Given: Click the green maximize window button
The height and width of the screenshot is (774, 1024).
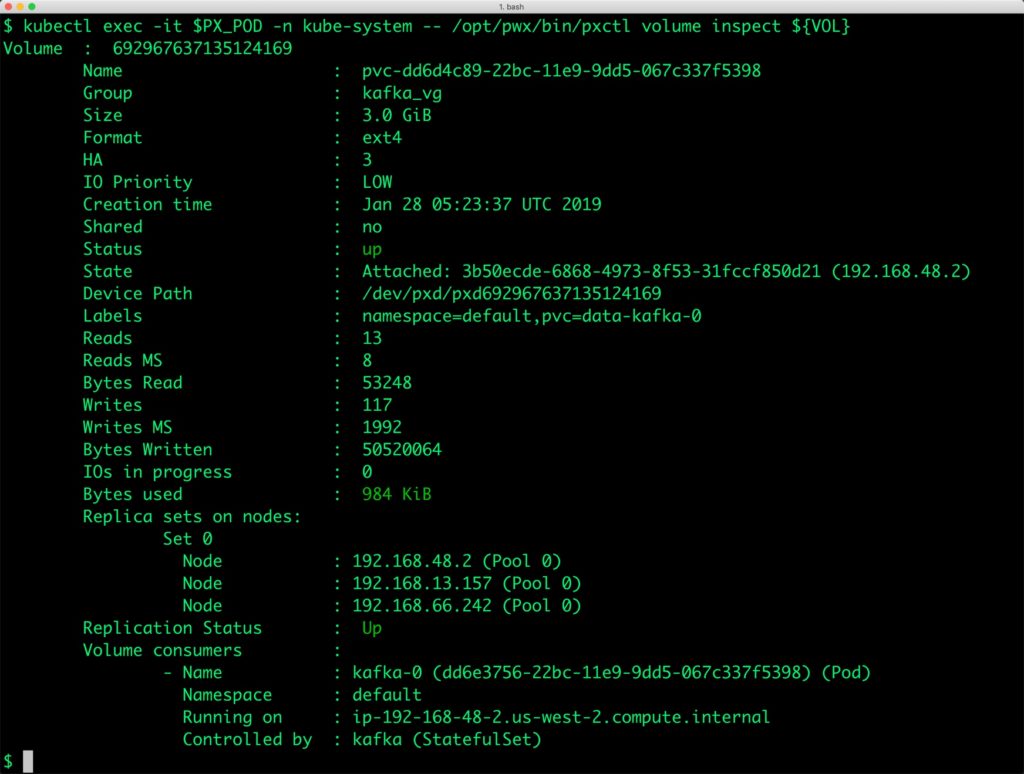Looking at the screenshot, I should point(32,7).
